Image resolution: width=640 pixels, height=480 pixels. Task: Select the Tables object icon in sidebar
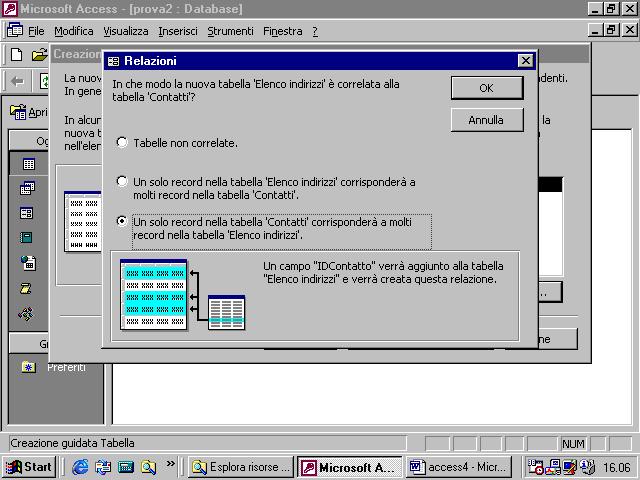pyautogui.click(x=29, y=164)
